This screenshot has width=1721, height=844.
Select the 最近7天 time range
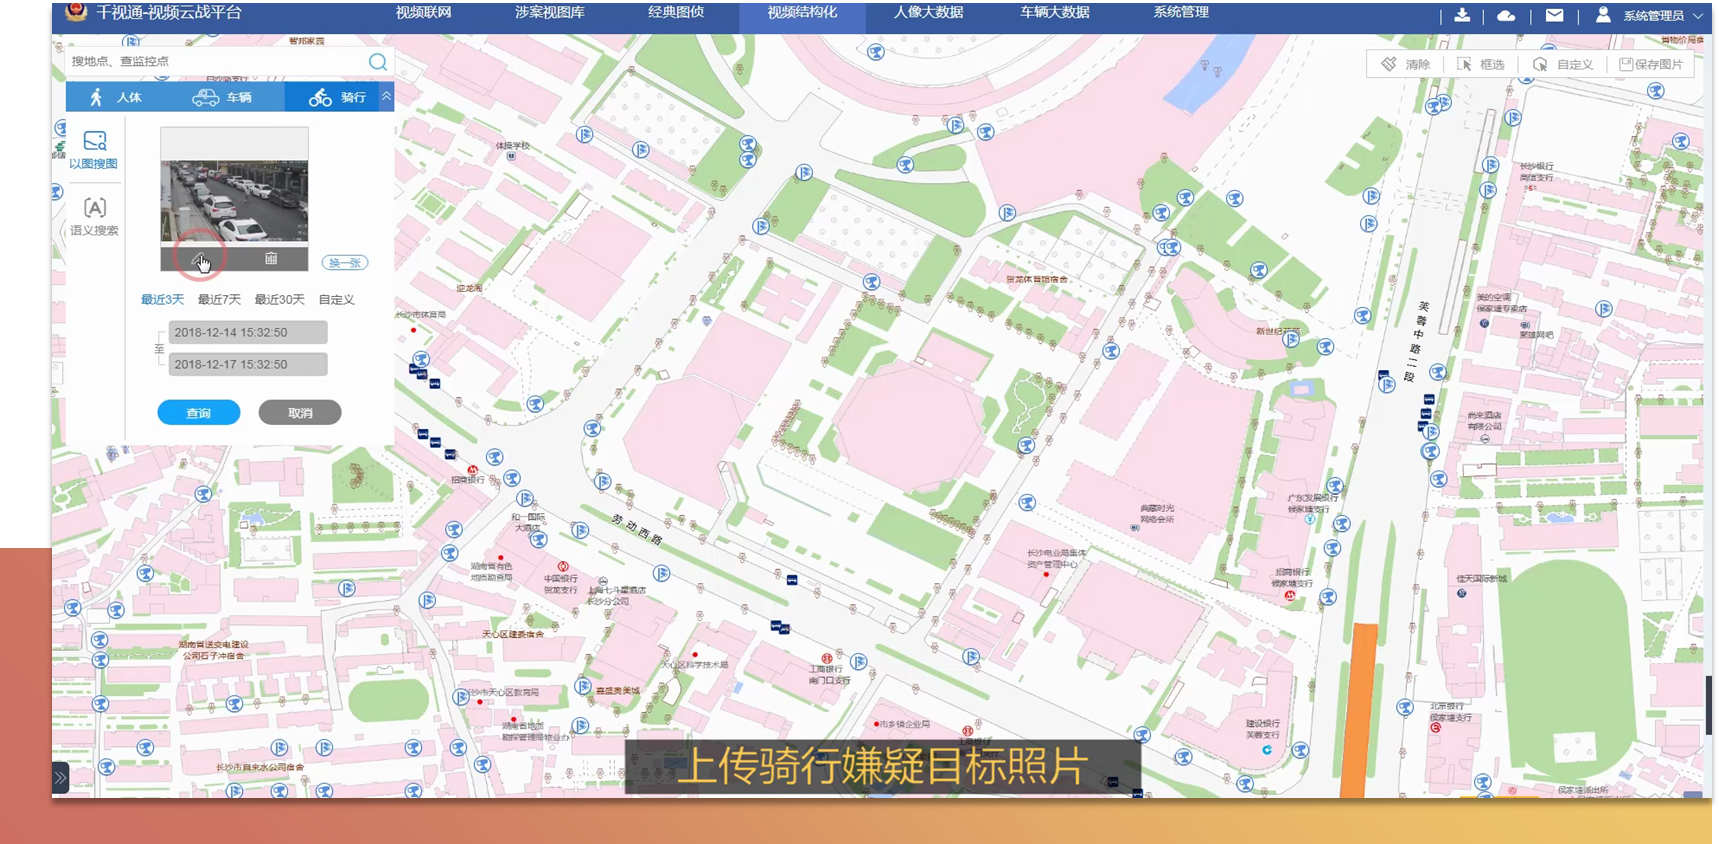[219, 300]
